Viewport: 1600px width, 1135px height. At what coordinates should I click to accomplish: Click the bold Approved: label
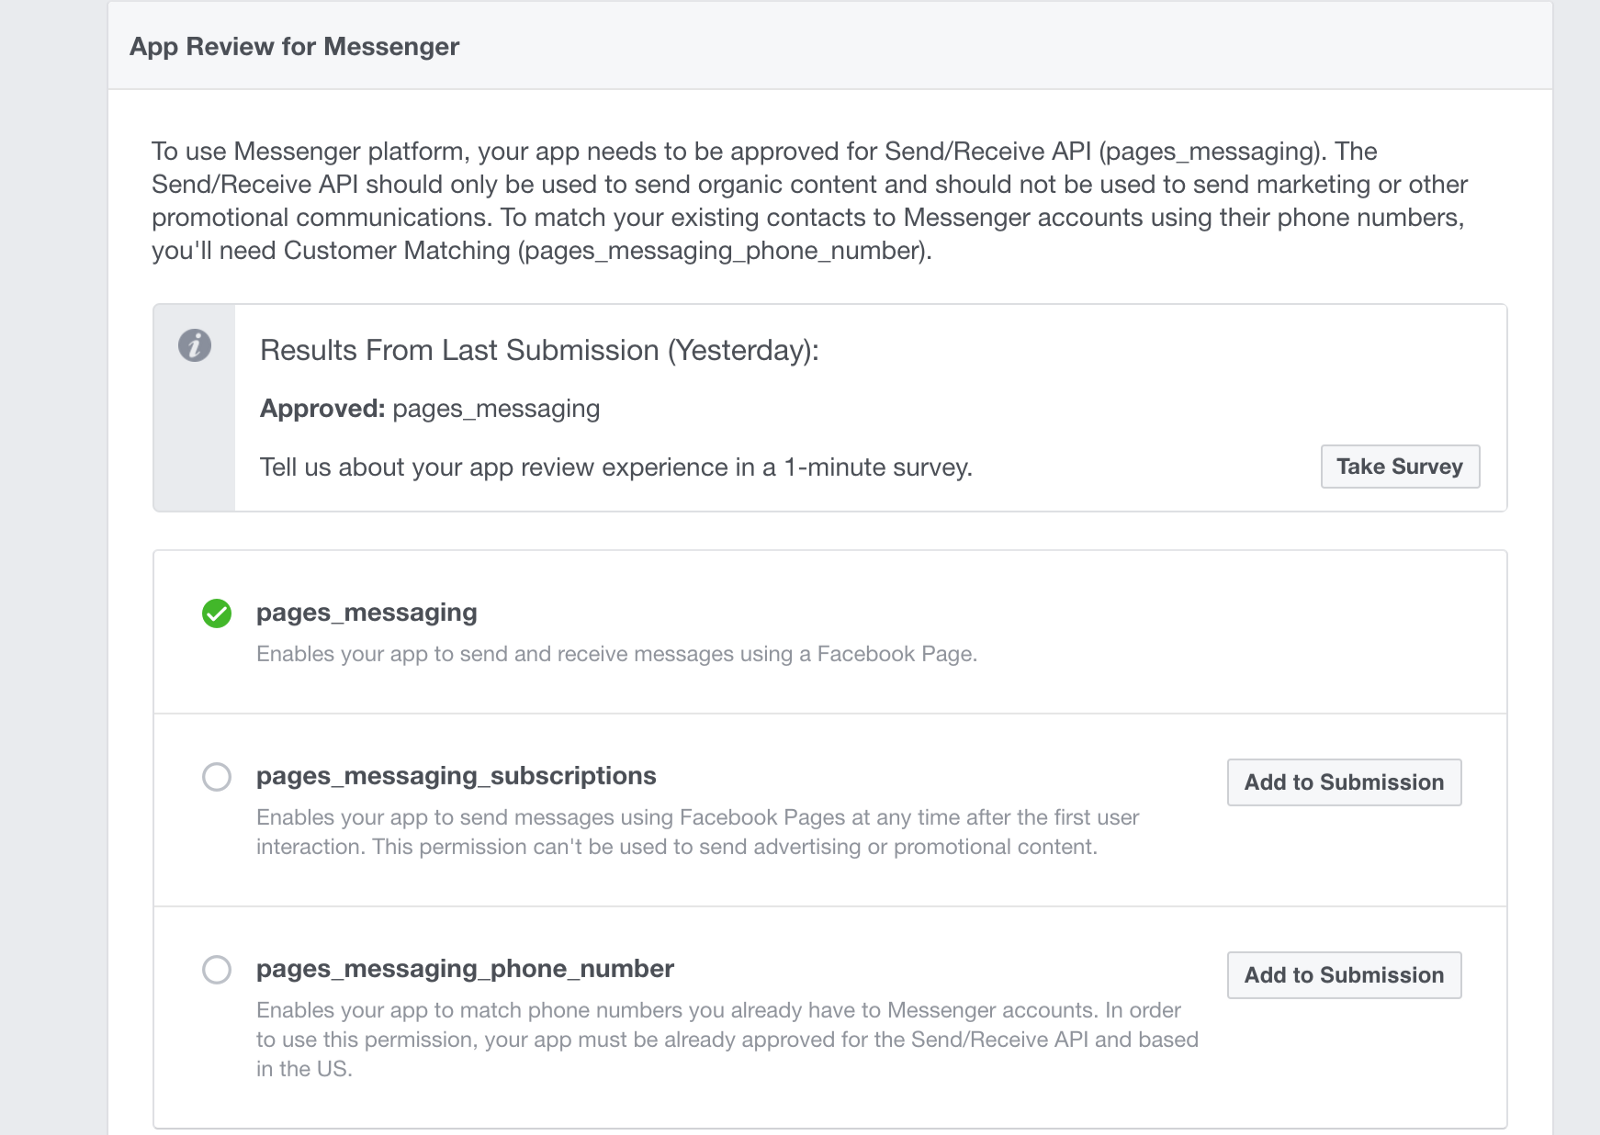pyautogui.click(x=322, y=409)
